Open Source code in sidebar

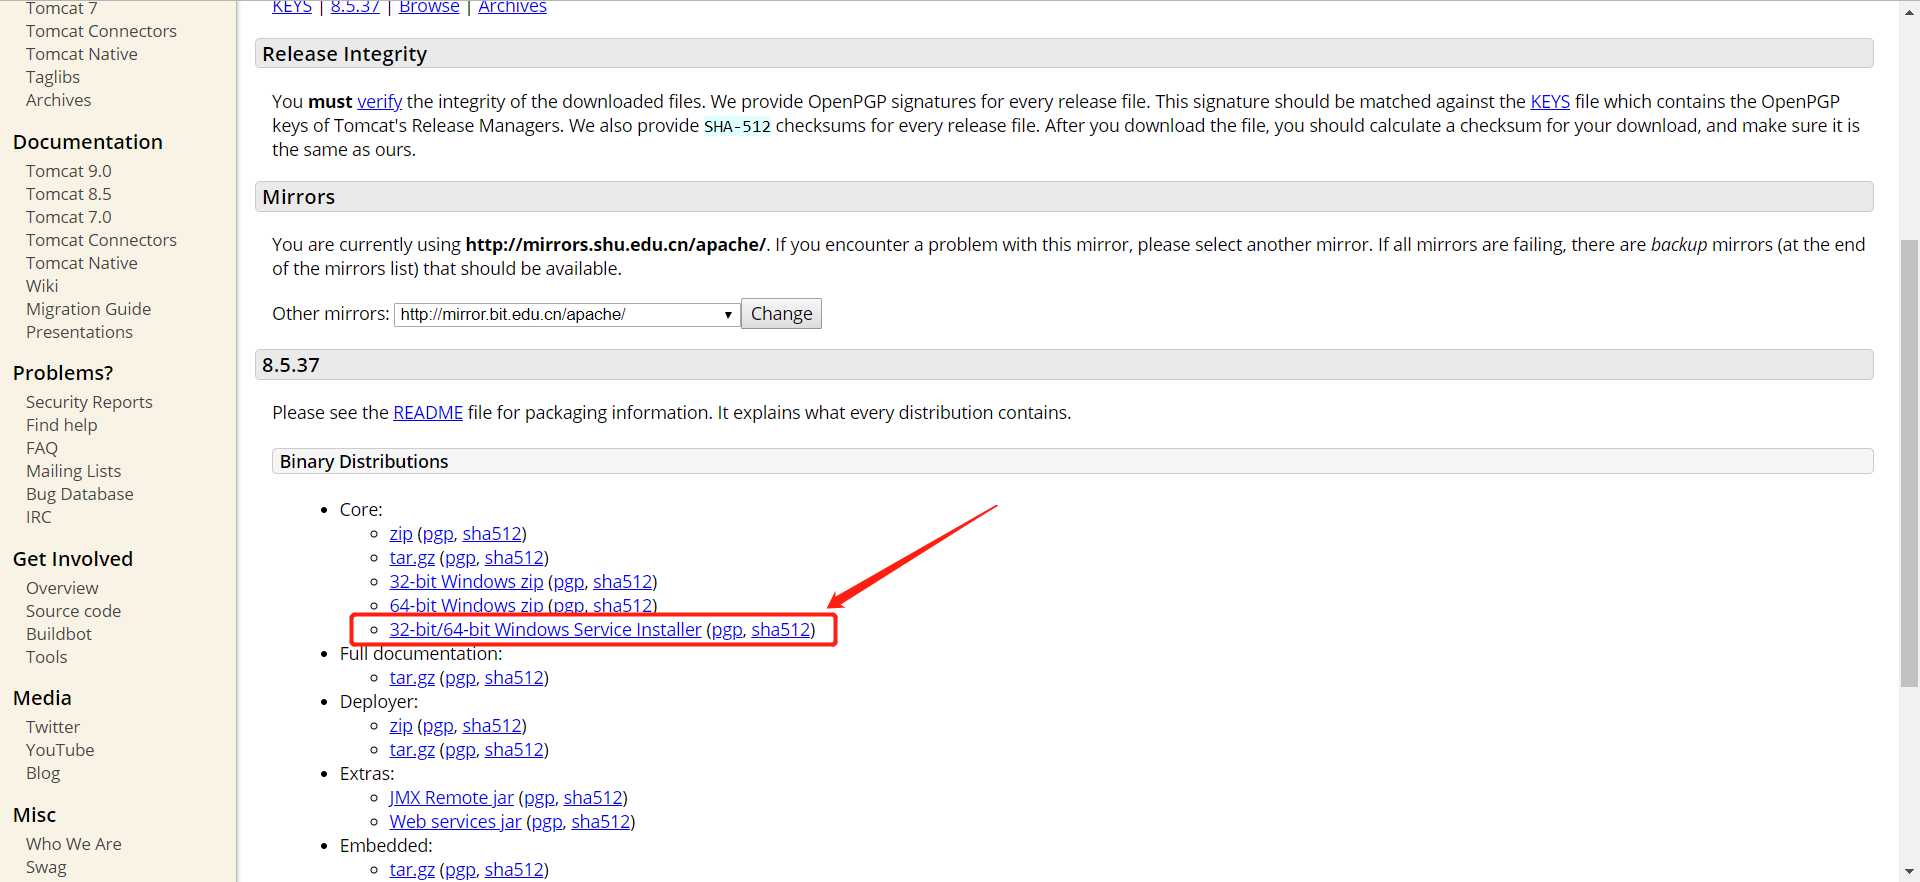coord(73,611)
